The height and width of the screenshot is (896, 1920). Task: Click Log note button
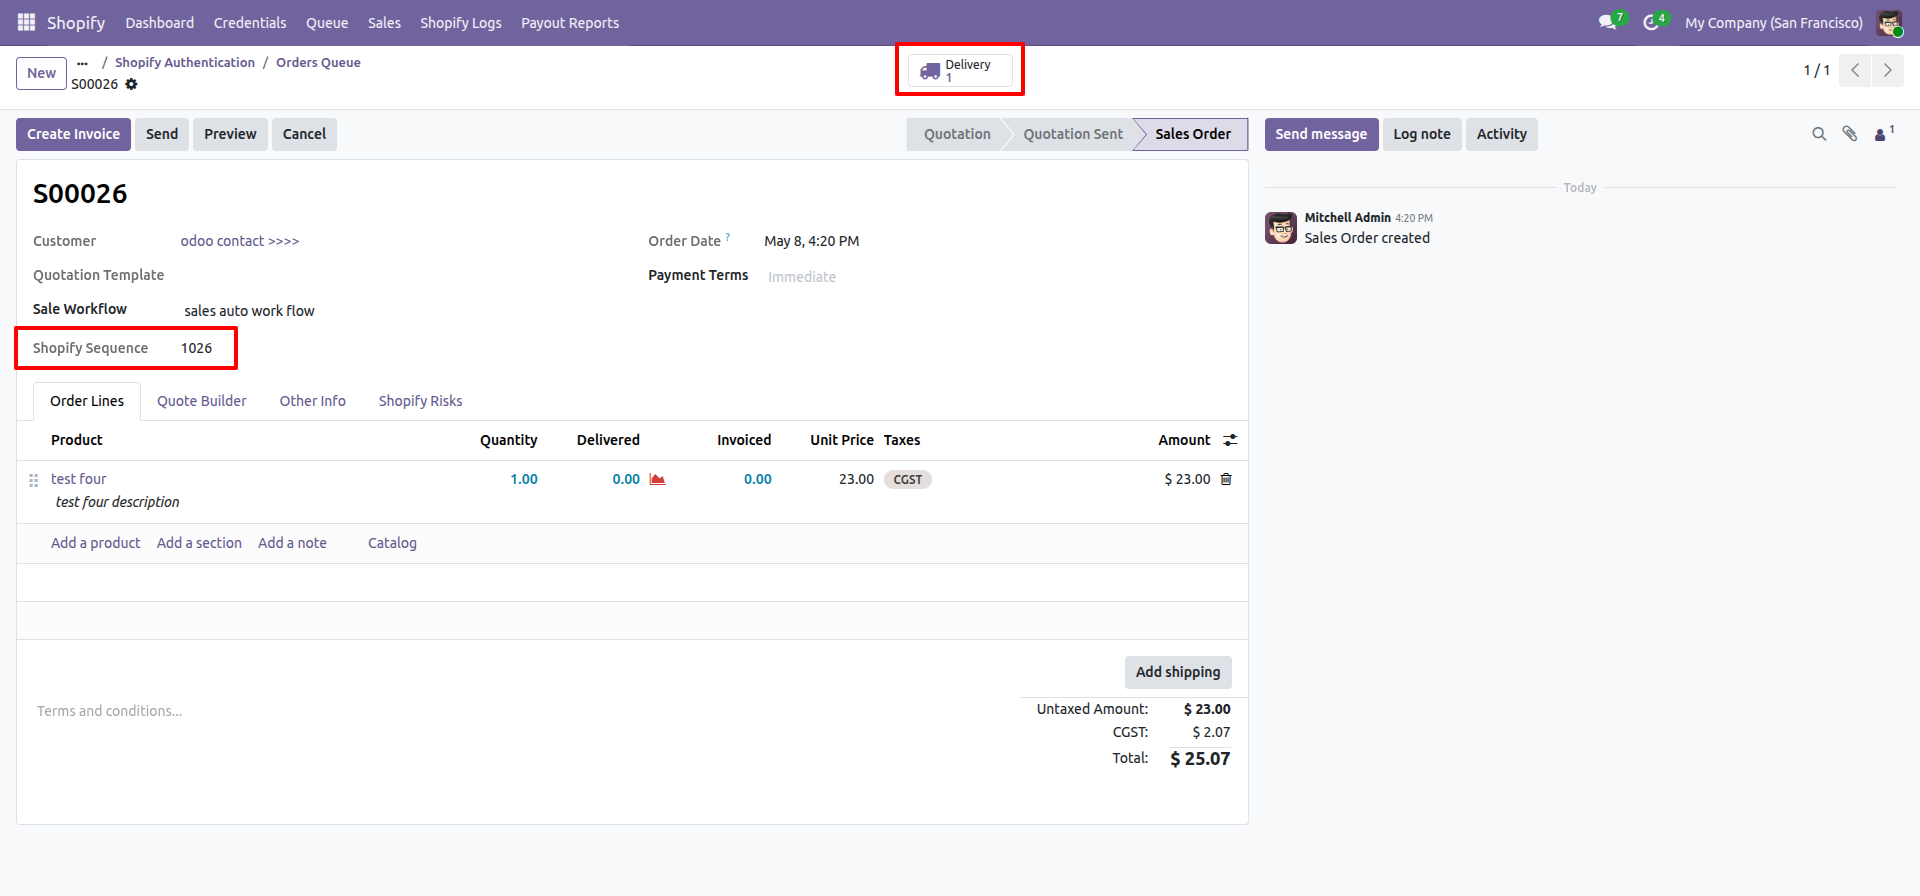tap(1422, 134)
